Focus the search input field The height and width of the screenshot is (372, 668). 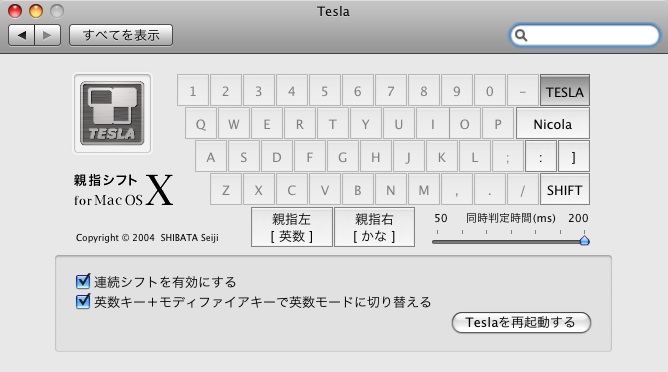coord(585,35)
